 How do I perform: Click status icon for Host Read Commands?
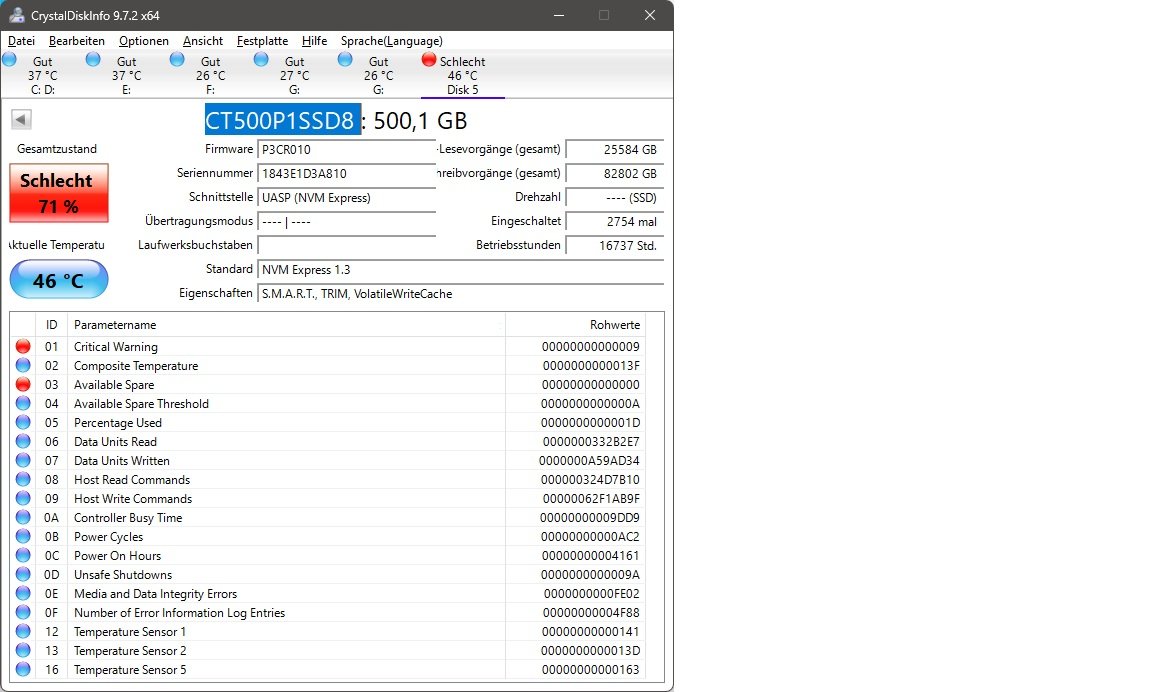coord(23,480)
